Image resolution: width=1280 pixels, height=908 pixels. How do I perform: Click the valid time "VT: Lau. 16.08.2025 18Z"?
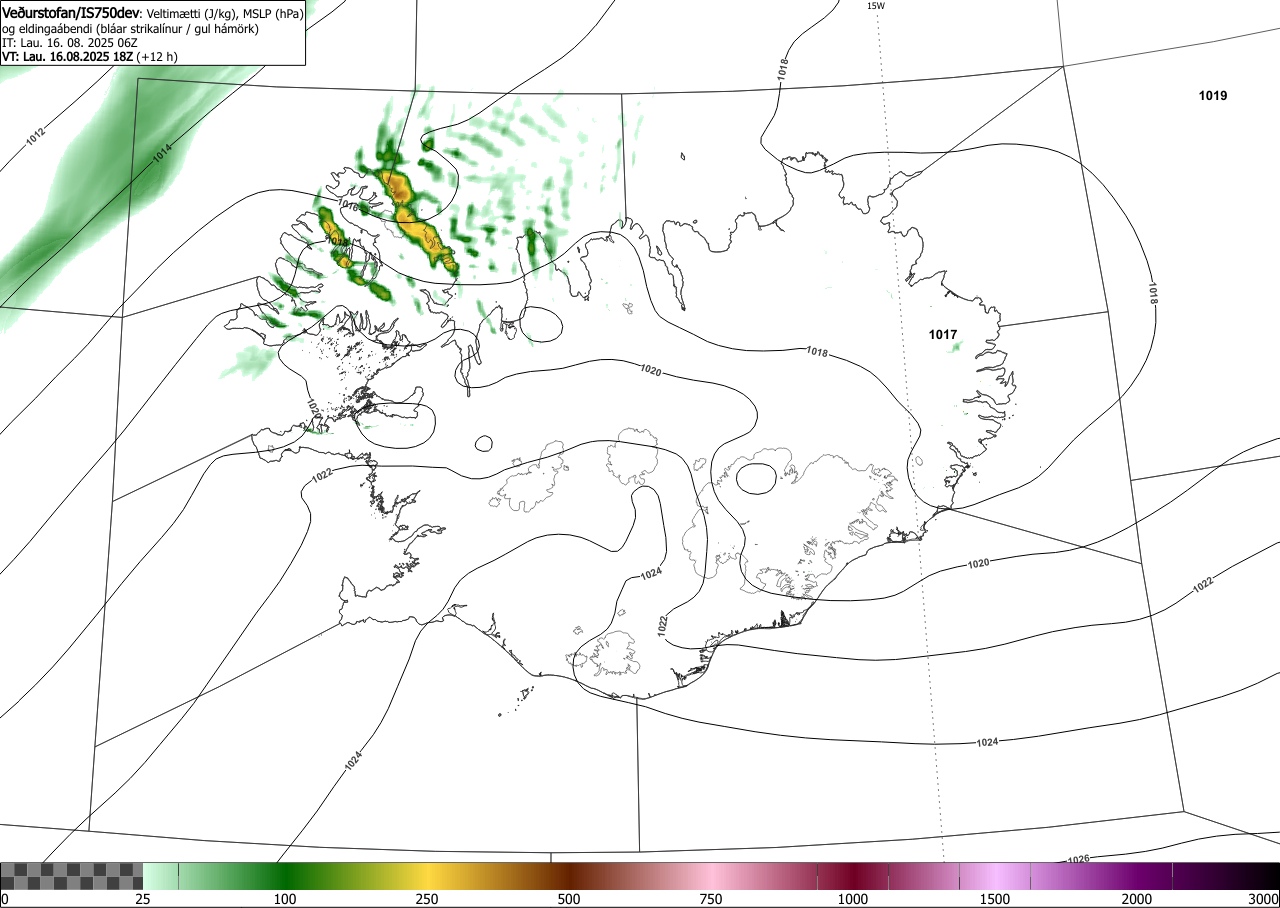tap(68, 56)
